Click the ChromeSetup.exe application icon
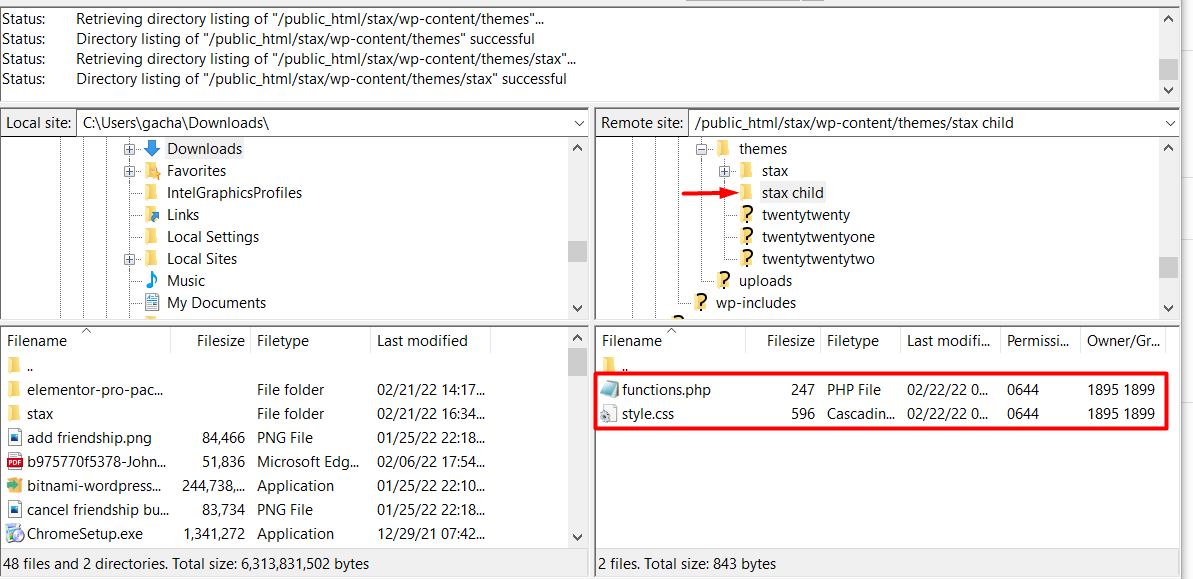The height and width of the screenshot is (579, 1193). pos(14,533)
